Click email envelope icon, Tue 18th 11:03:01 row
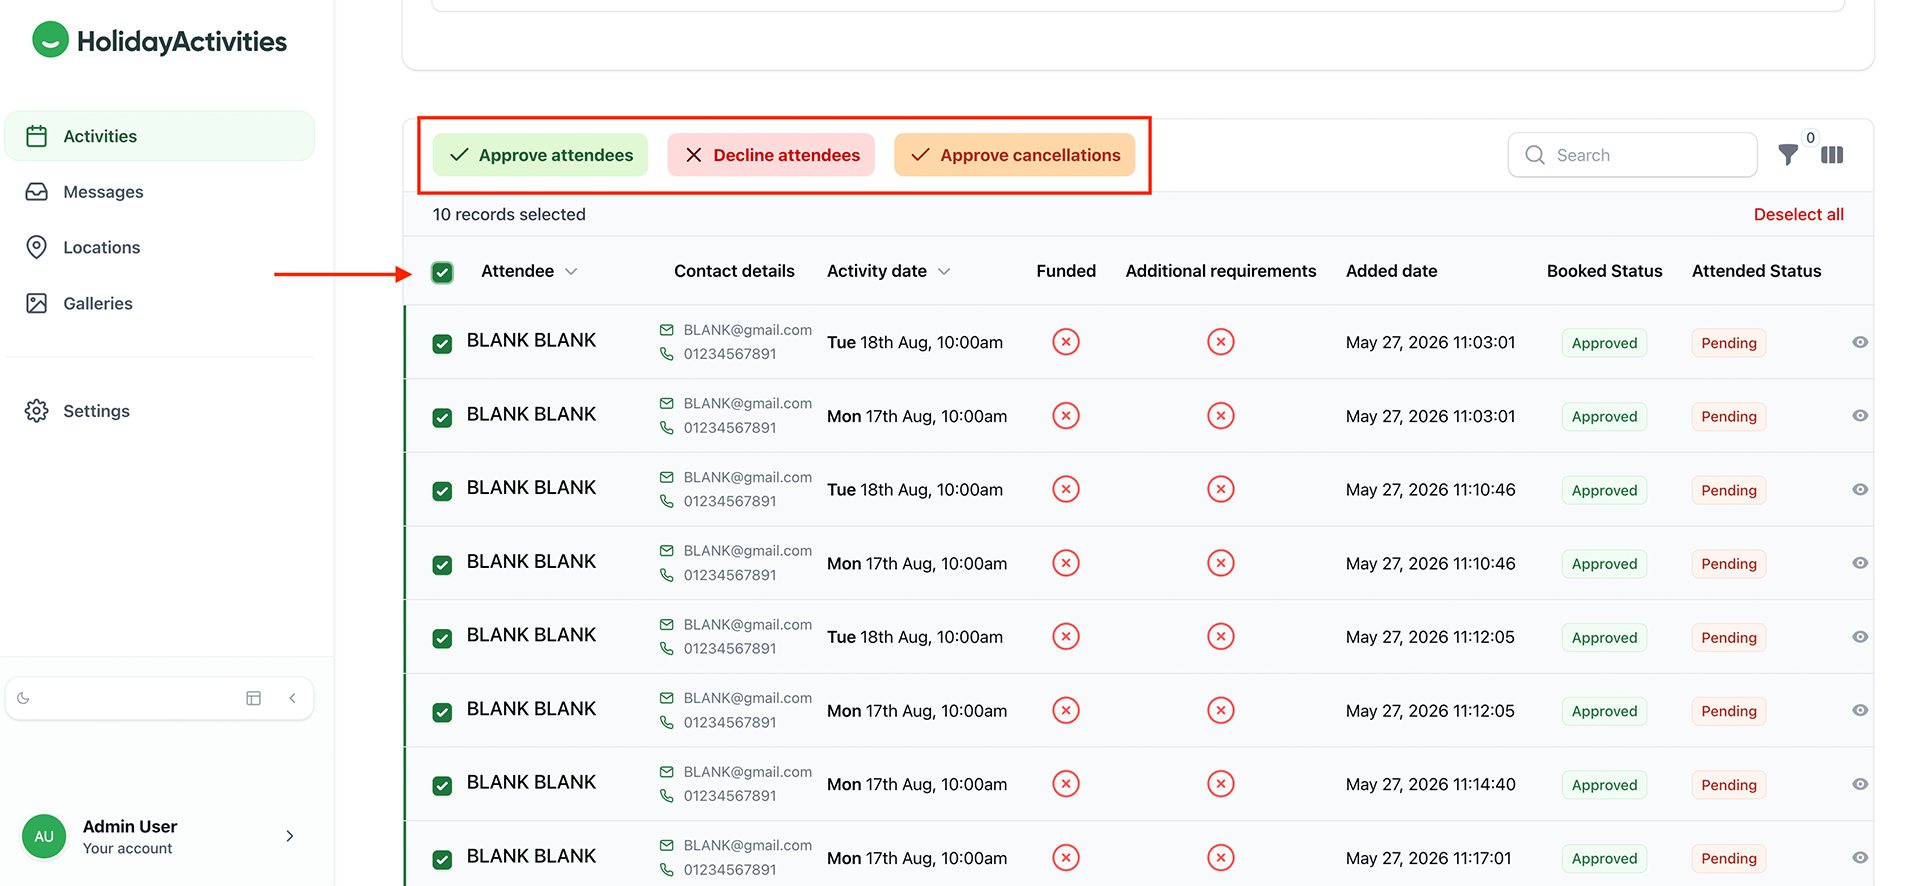Screen dimensions: 1920x886 tap(667, 330)
